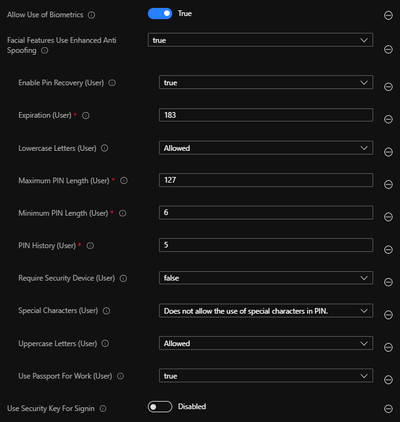Open the Facial Features Use Enhanced Anti Spoofing dropdown

[x=260, y=40]
